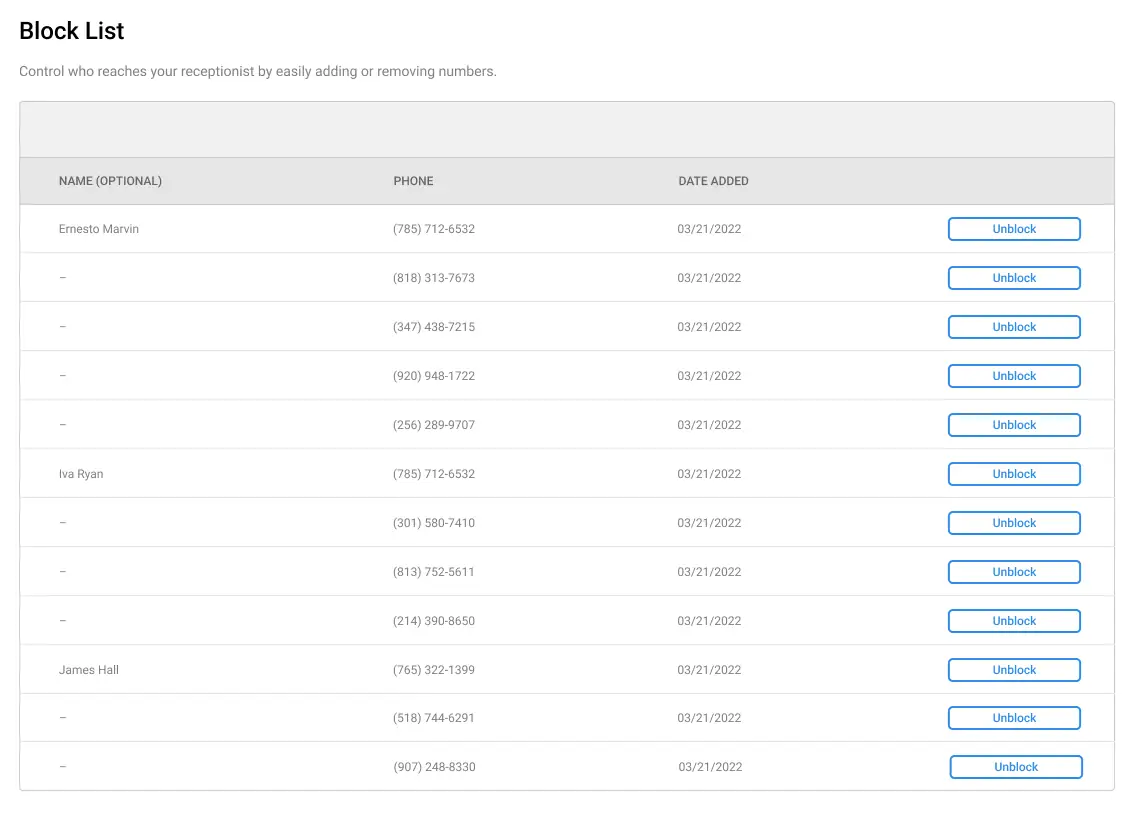Image resolution: width=1134 pixels, height=820 pixels.
Task: Unblock the (518) 744-6291 number
Action: click(x=1014, y=718)
